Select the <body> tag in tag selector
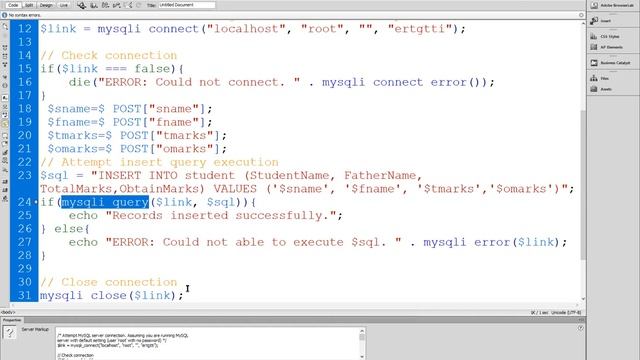 tap(8, 312)
